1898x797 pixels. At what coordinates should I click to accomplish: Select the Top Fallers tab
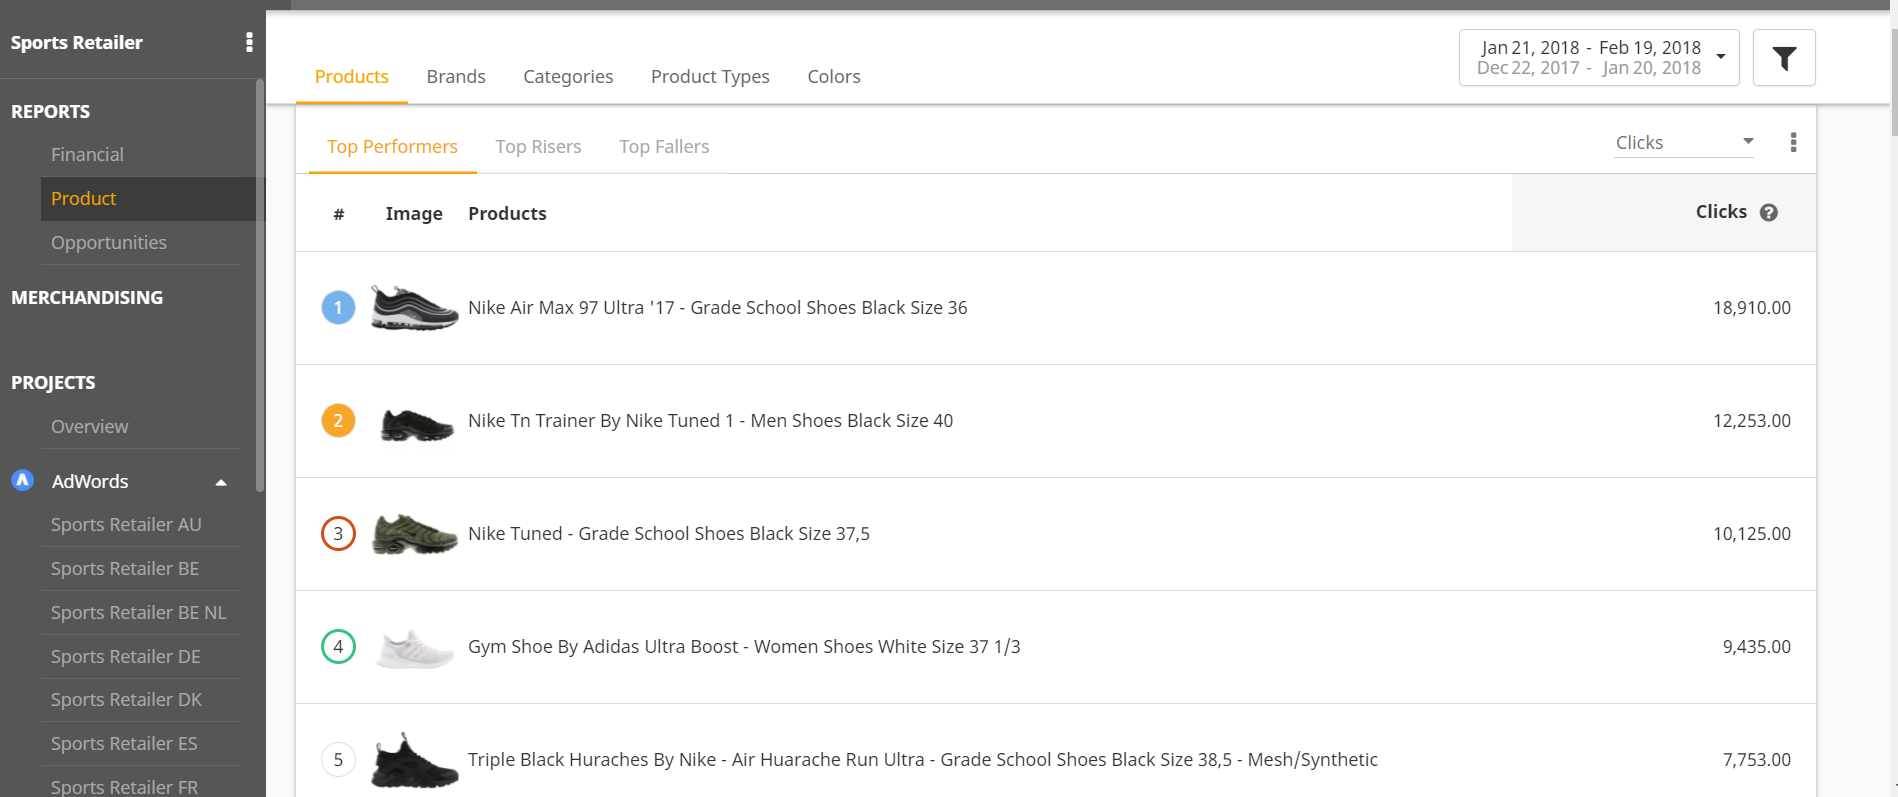tap(664, 147)
